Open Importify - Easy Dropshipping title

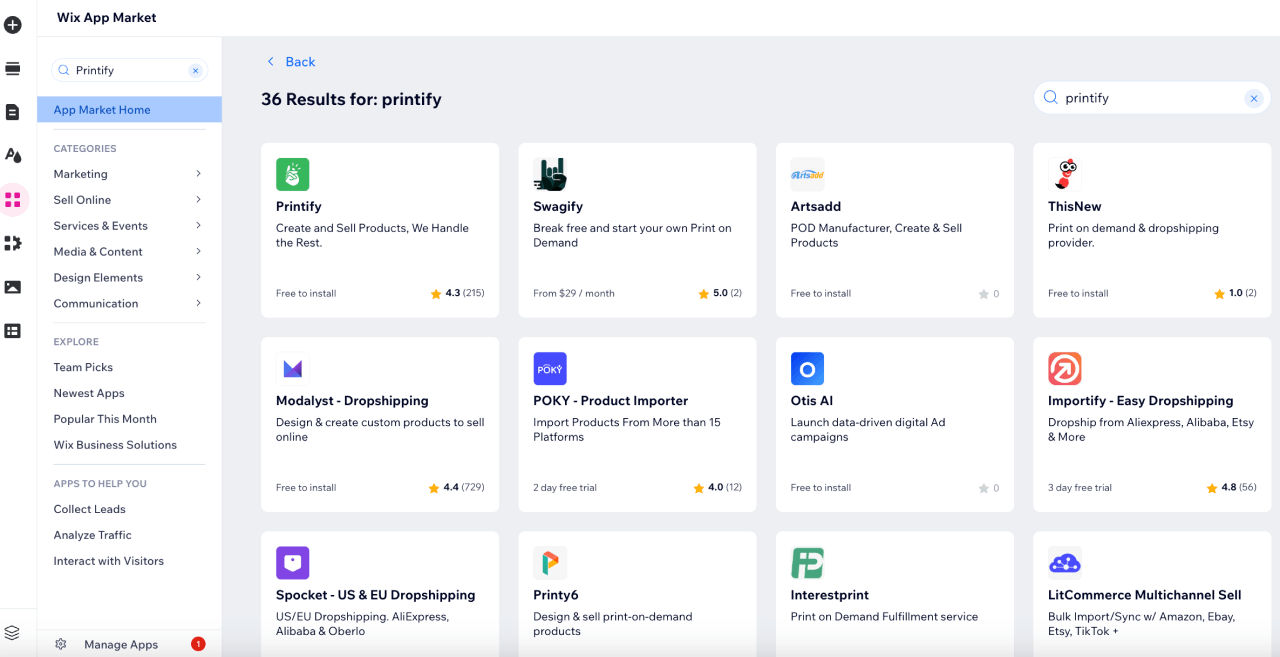(x=1141, y=401)
